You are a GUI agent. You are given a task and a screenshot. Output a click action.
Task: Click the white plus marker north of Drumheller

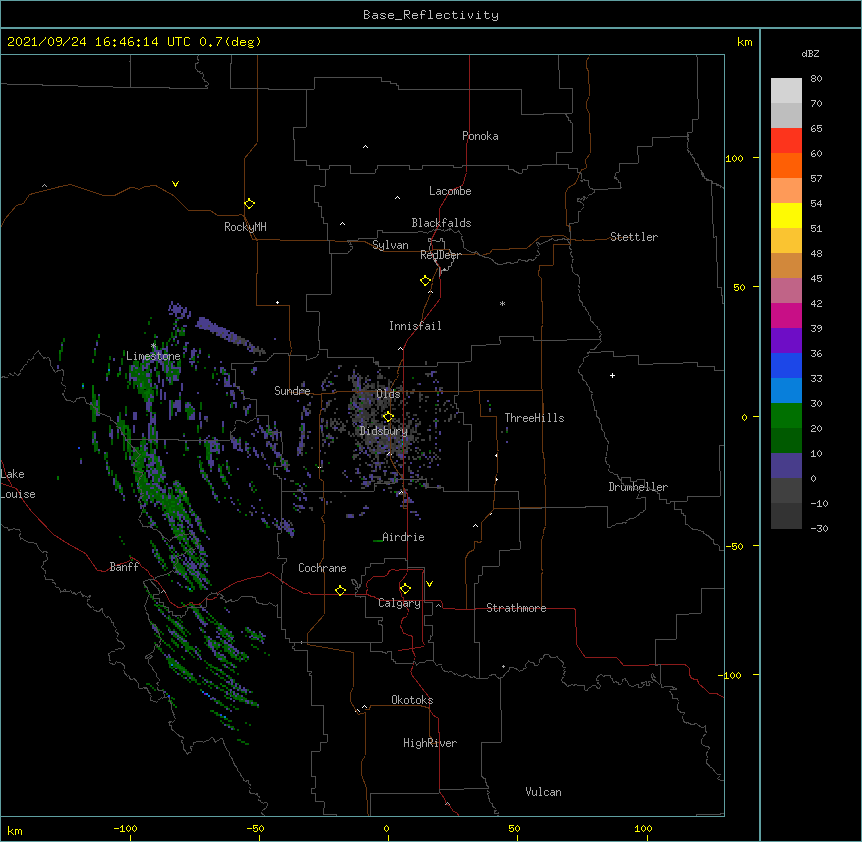612,375
